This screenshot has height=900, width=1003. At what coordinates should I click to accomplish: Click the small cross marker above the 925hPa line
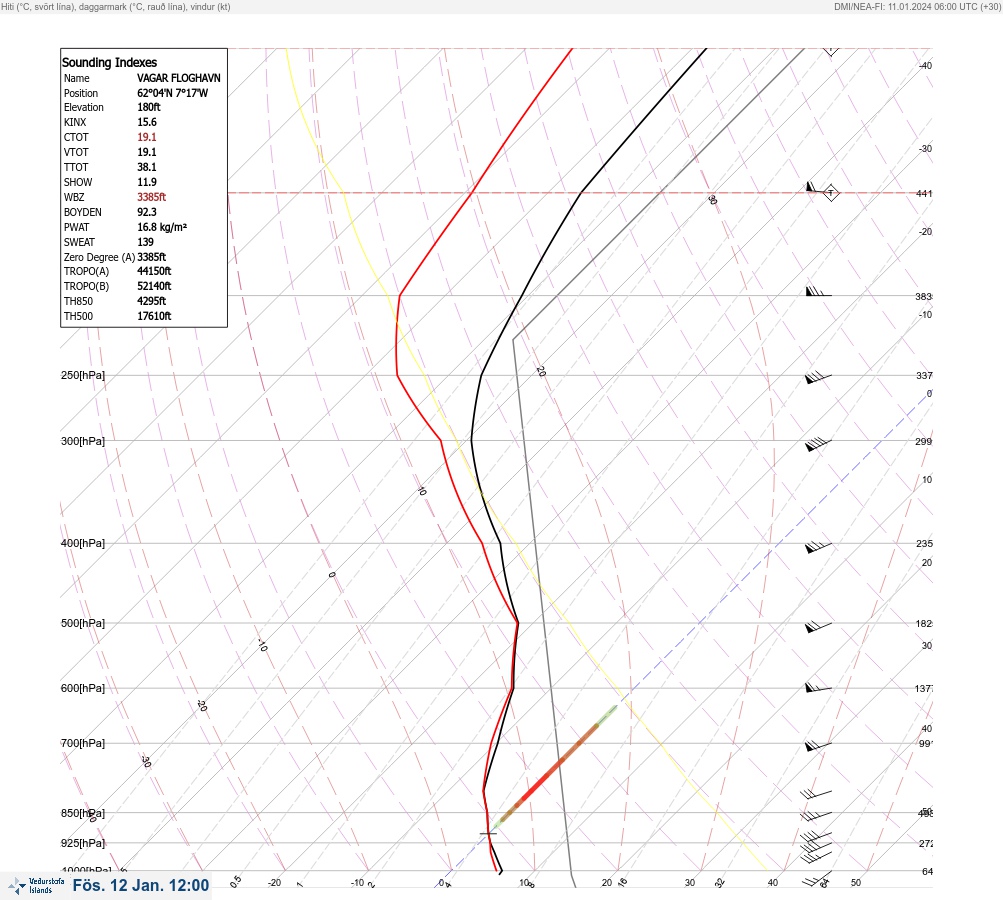point(488,833)
